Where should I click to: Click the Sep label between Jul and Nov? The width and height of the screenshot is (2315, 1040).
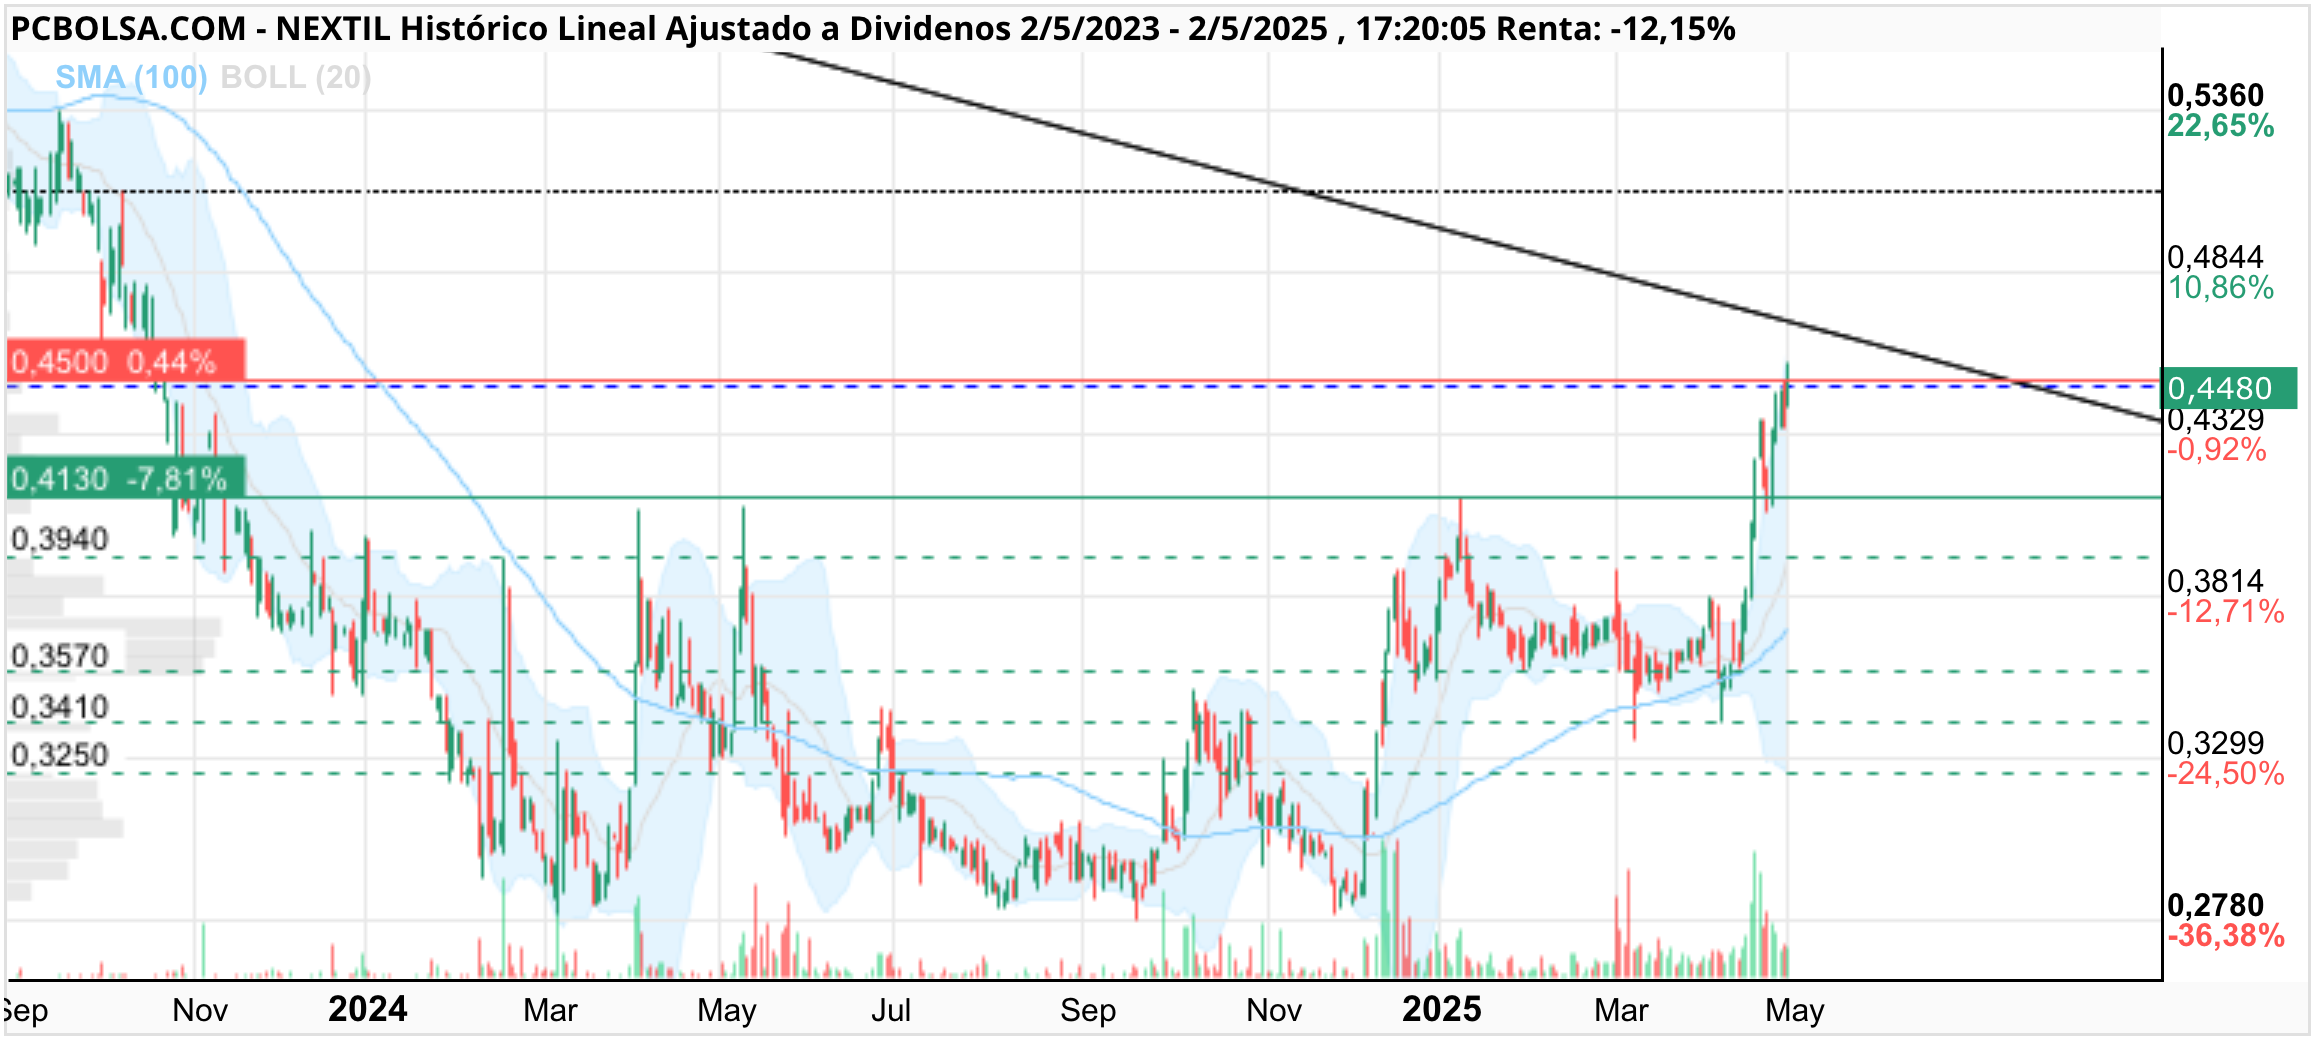[x=1088, y=1011]
